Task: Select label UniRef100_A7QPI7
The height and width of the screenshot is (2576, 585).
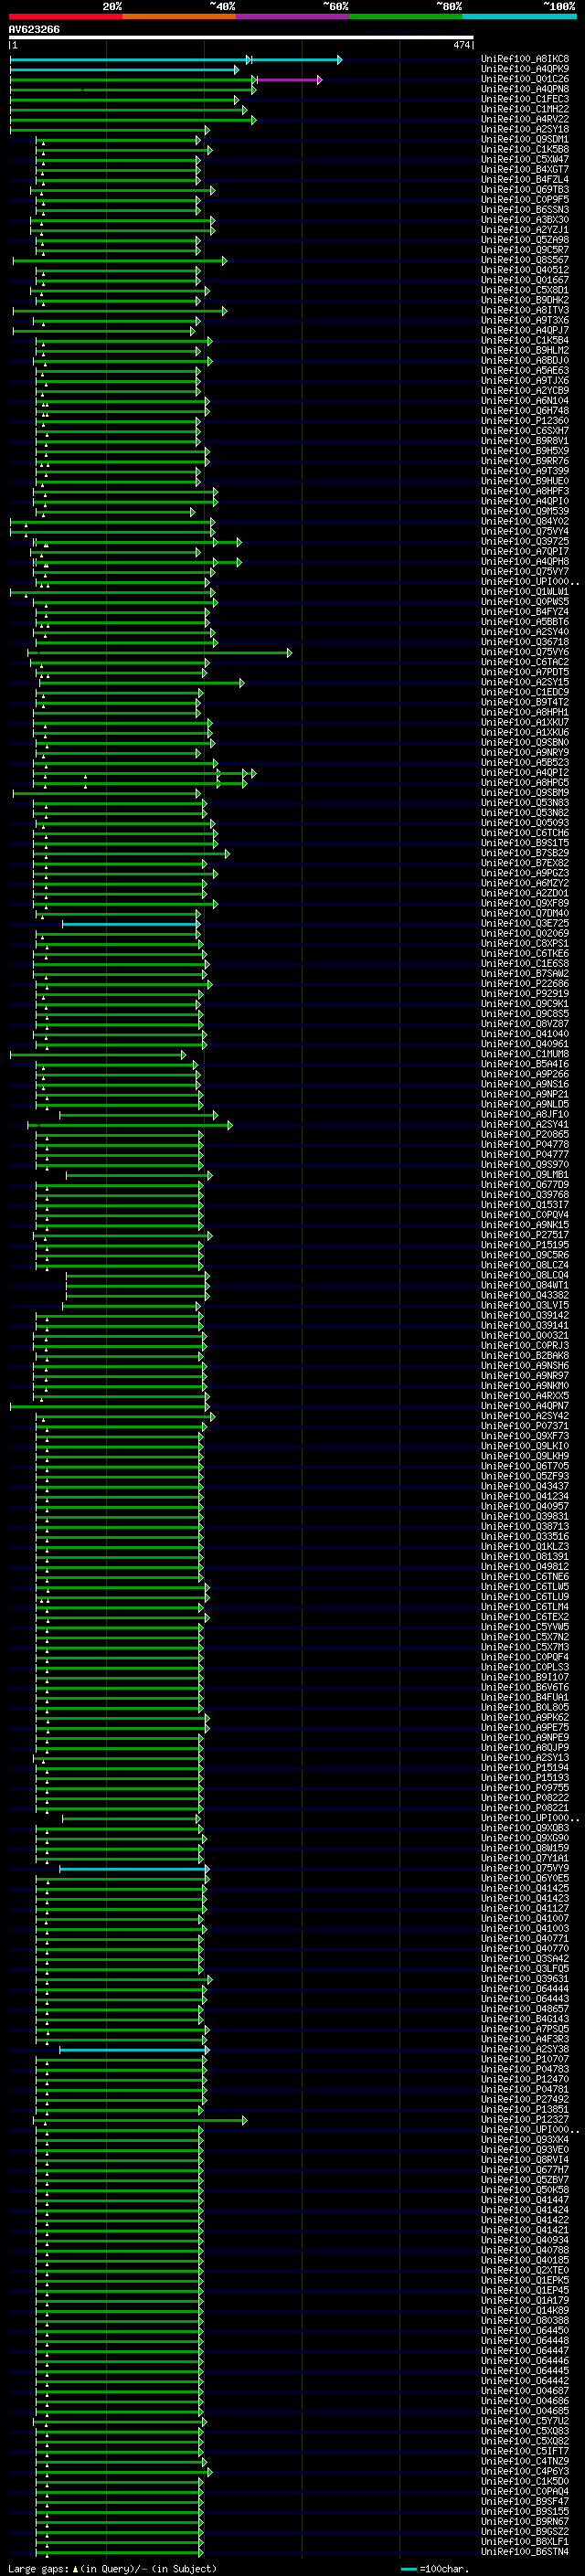Action: pos(525,551)
